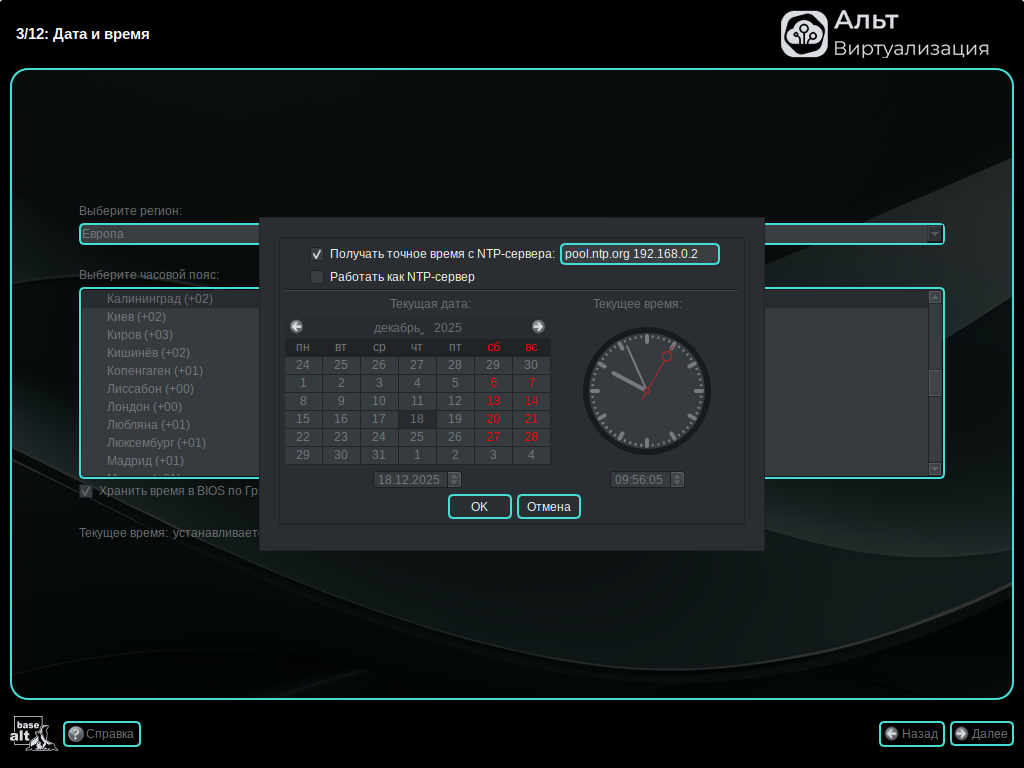The height and width of the screenshot is (768, 1024).
Task: Go back with the Назад button
Action: coord(911,734)
